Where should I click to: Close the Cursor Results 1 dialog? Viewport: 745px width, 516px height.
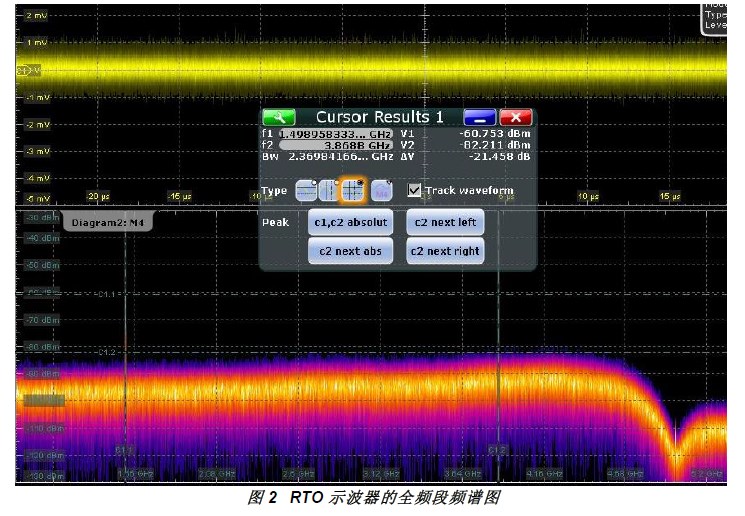click(x=516, y=117)
